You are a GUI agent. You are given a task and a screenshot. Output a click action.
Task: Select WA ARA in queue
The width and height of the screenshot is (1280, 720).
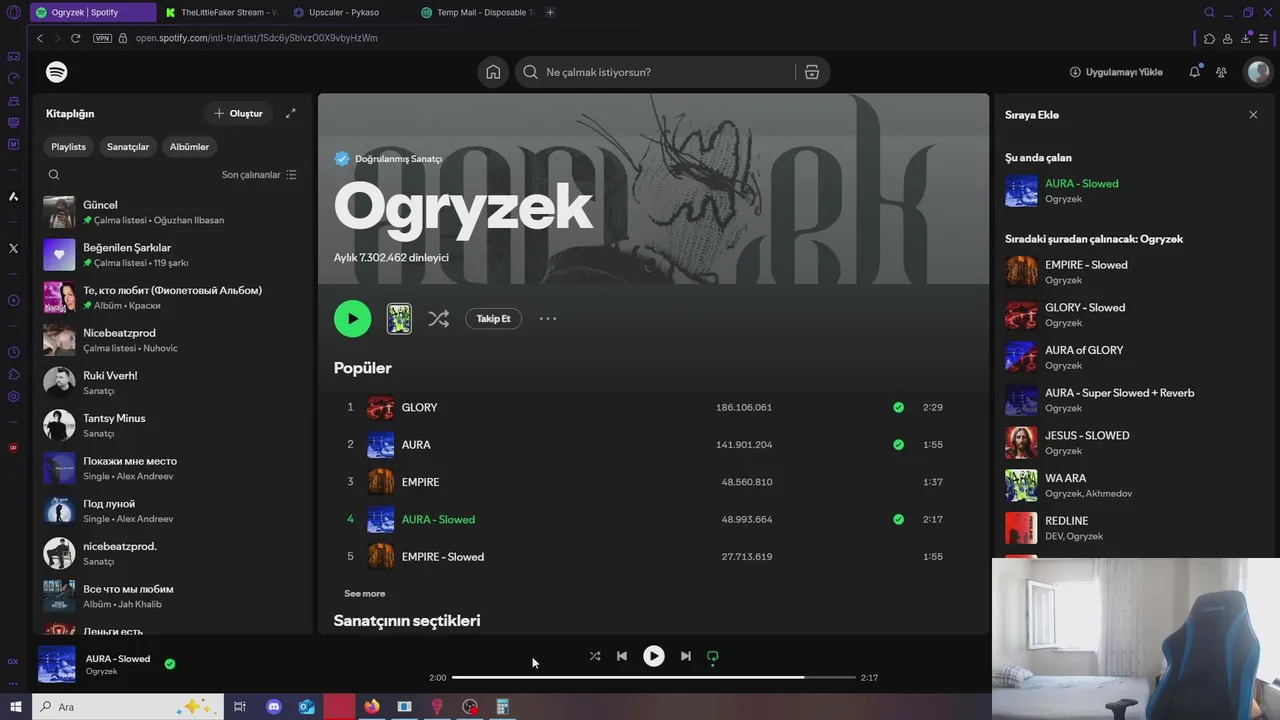tap(1134, 485)
